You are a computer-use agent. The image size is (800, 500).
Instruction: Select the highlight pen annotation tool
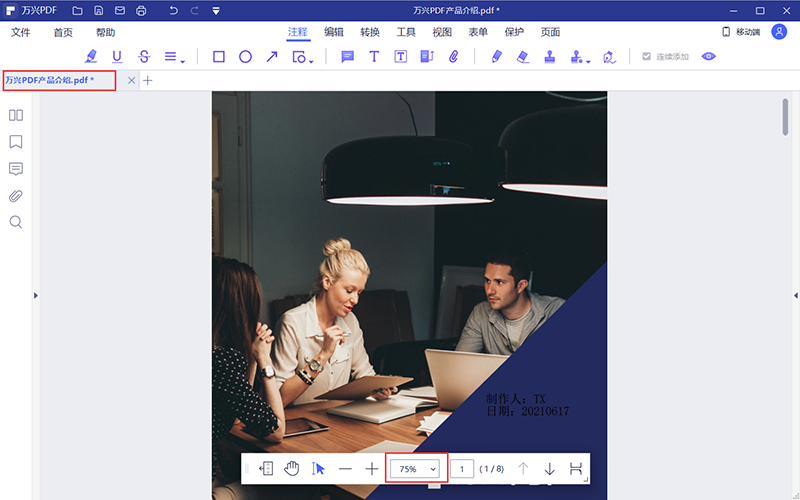pos(92,57)
